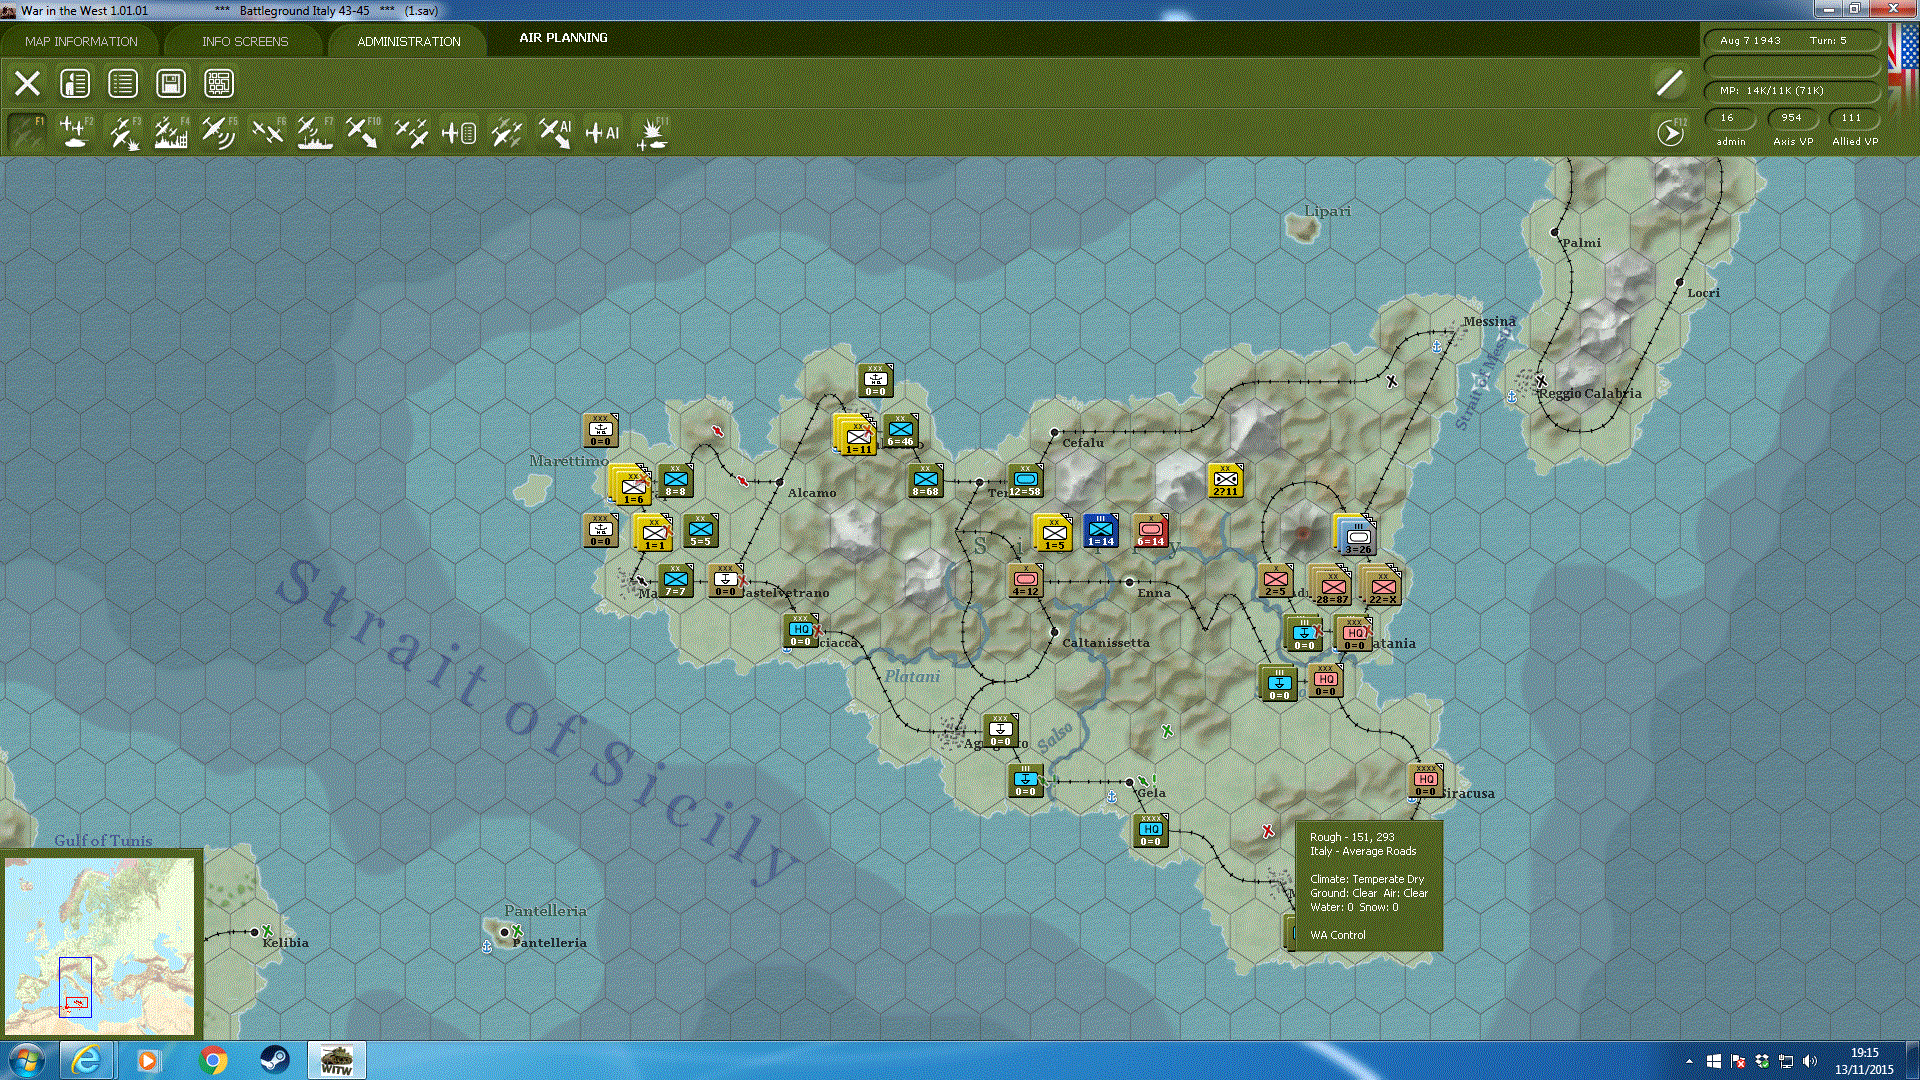Select the yellow unit stack labeled 1=11
Image resolution: width=1920 pixels, height=1080 pixels.
click(856, 435)
